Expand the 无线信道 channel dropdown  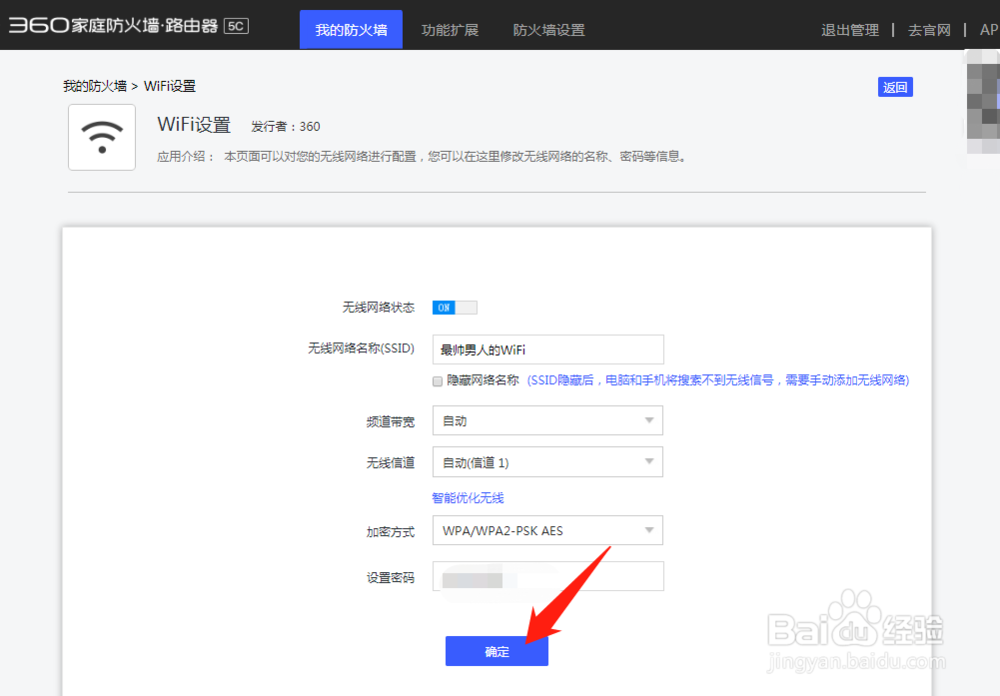(547, 461)
